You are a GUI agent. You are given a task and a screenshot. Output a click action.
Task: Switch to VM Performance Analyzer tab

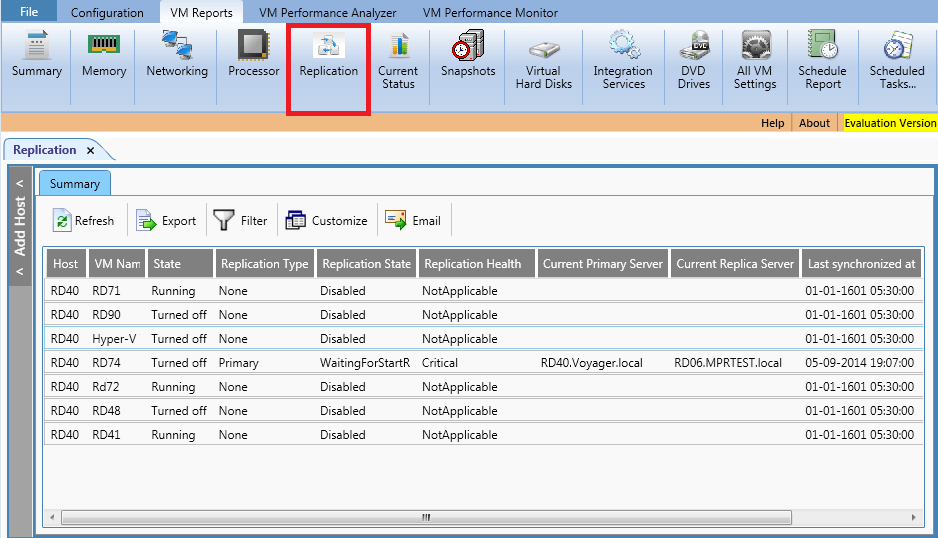click(327, 13)
